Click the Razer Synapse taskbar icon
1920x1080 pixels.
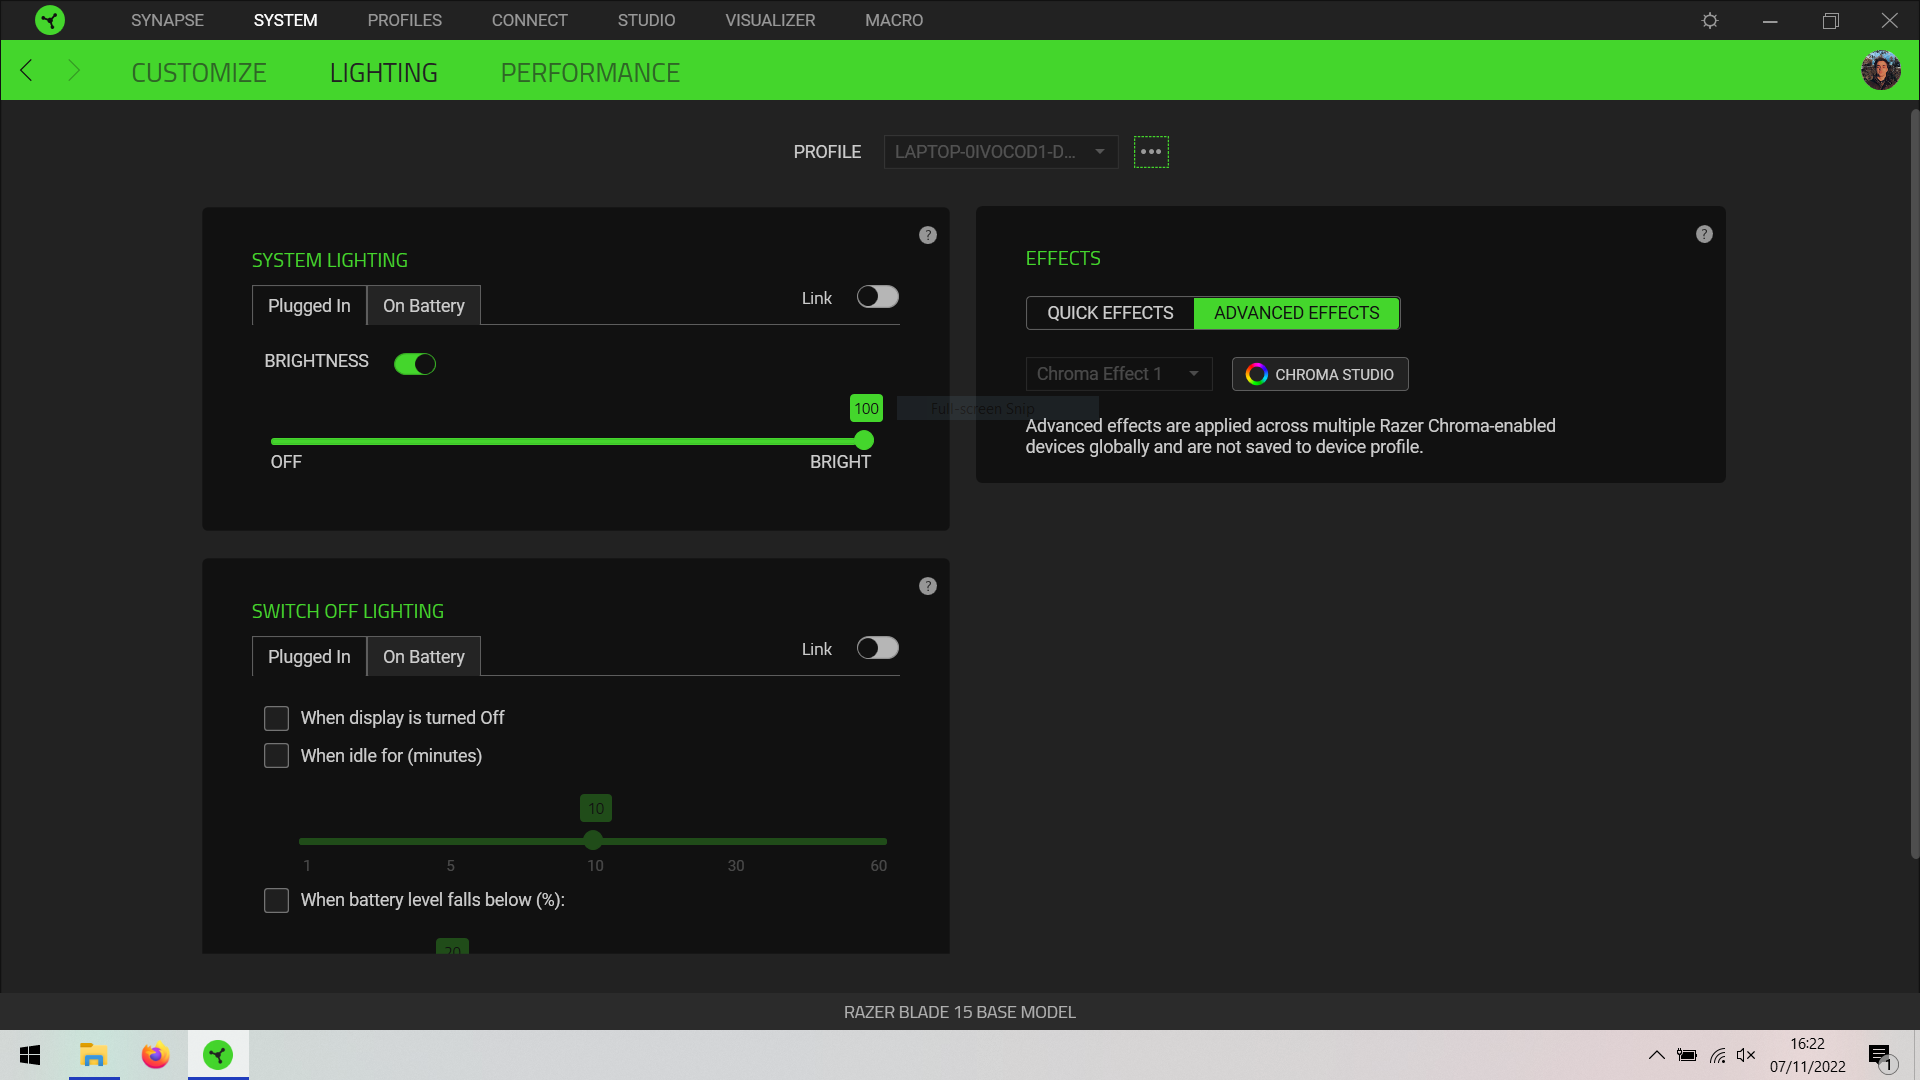218,1055
